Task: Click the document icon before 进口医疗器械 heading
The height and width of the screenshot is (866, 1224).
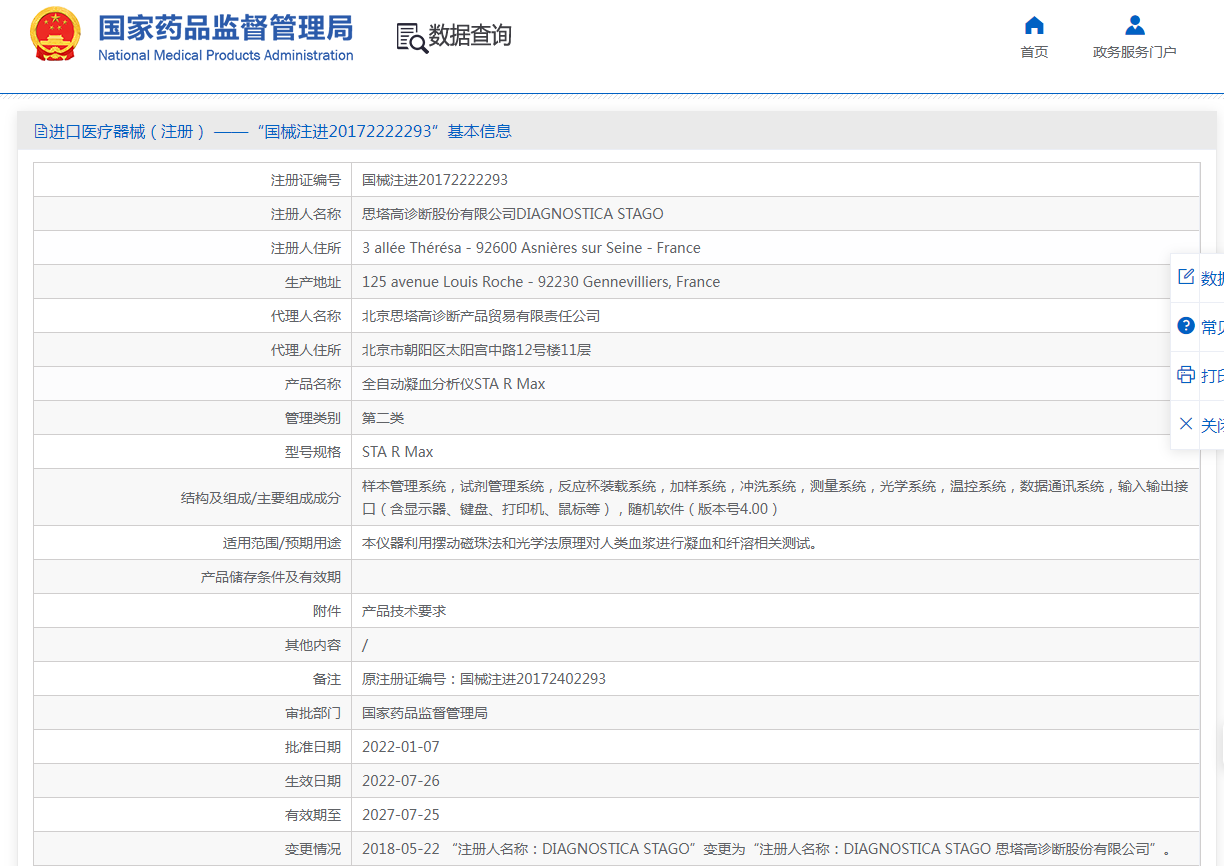Action: pyautogui.click(x=41, y=131)
